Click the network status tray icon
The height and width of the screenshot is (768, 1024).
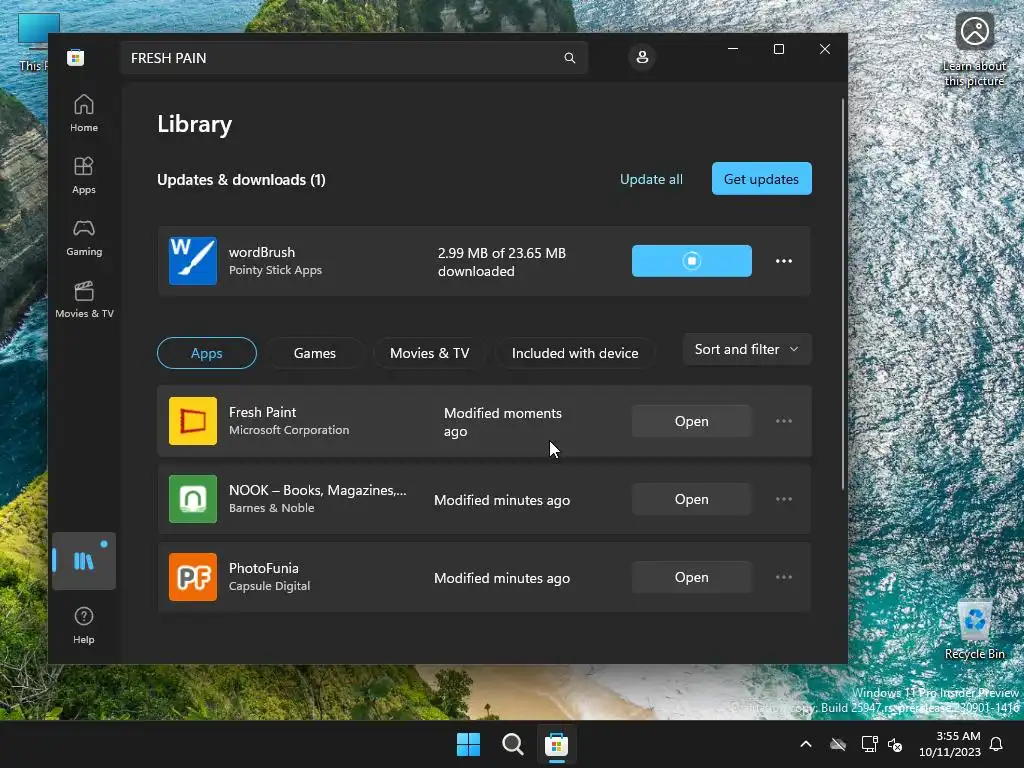[x=869, y=744]
